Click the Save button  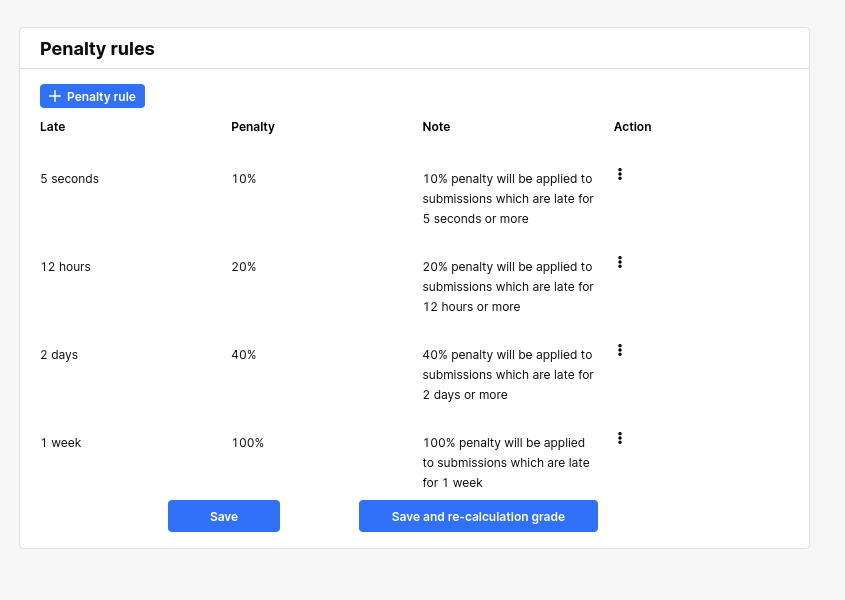224,516
